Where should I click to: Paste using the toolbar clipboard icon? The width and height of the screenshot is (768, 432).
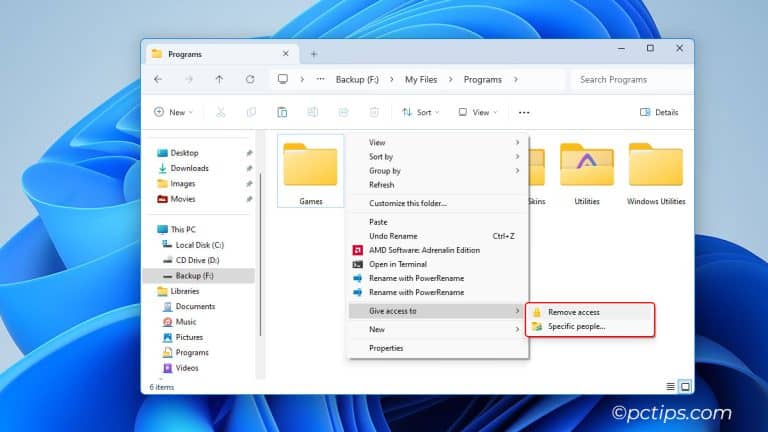(x=282, y=112)
